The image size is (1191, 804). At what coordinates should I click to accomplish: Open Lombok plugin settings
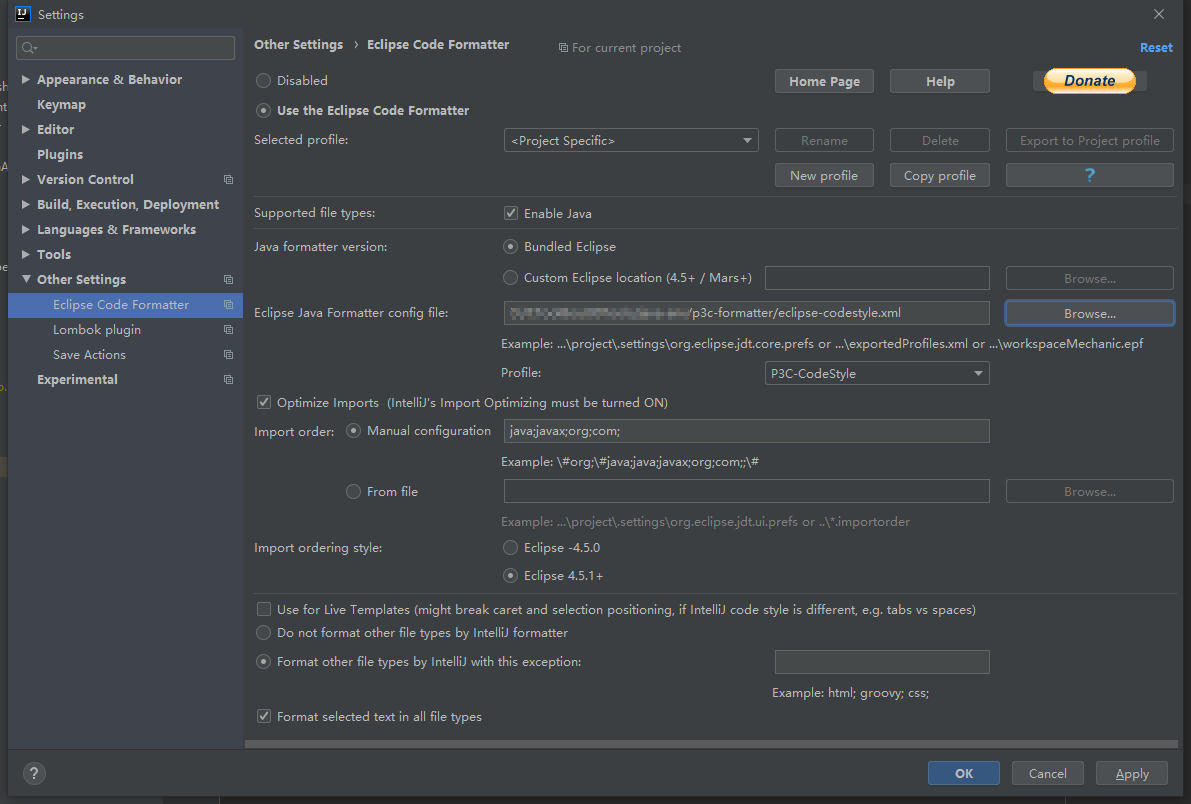click(96, 330)
